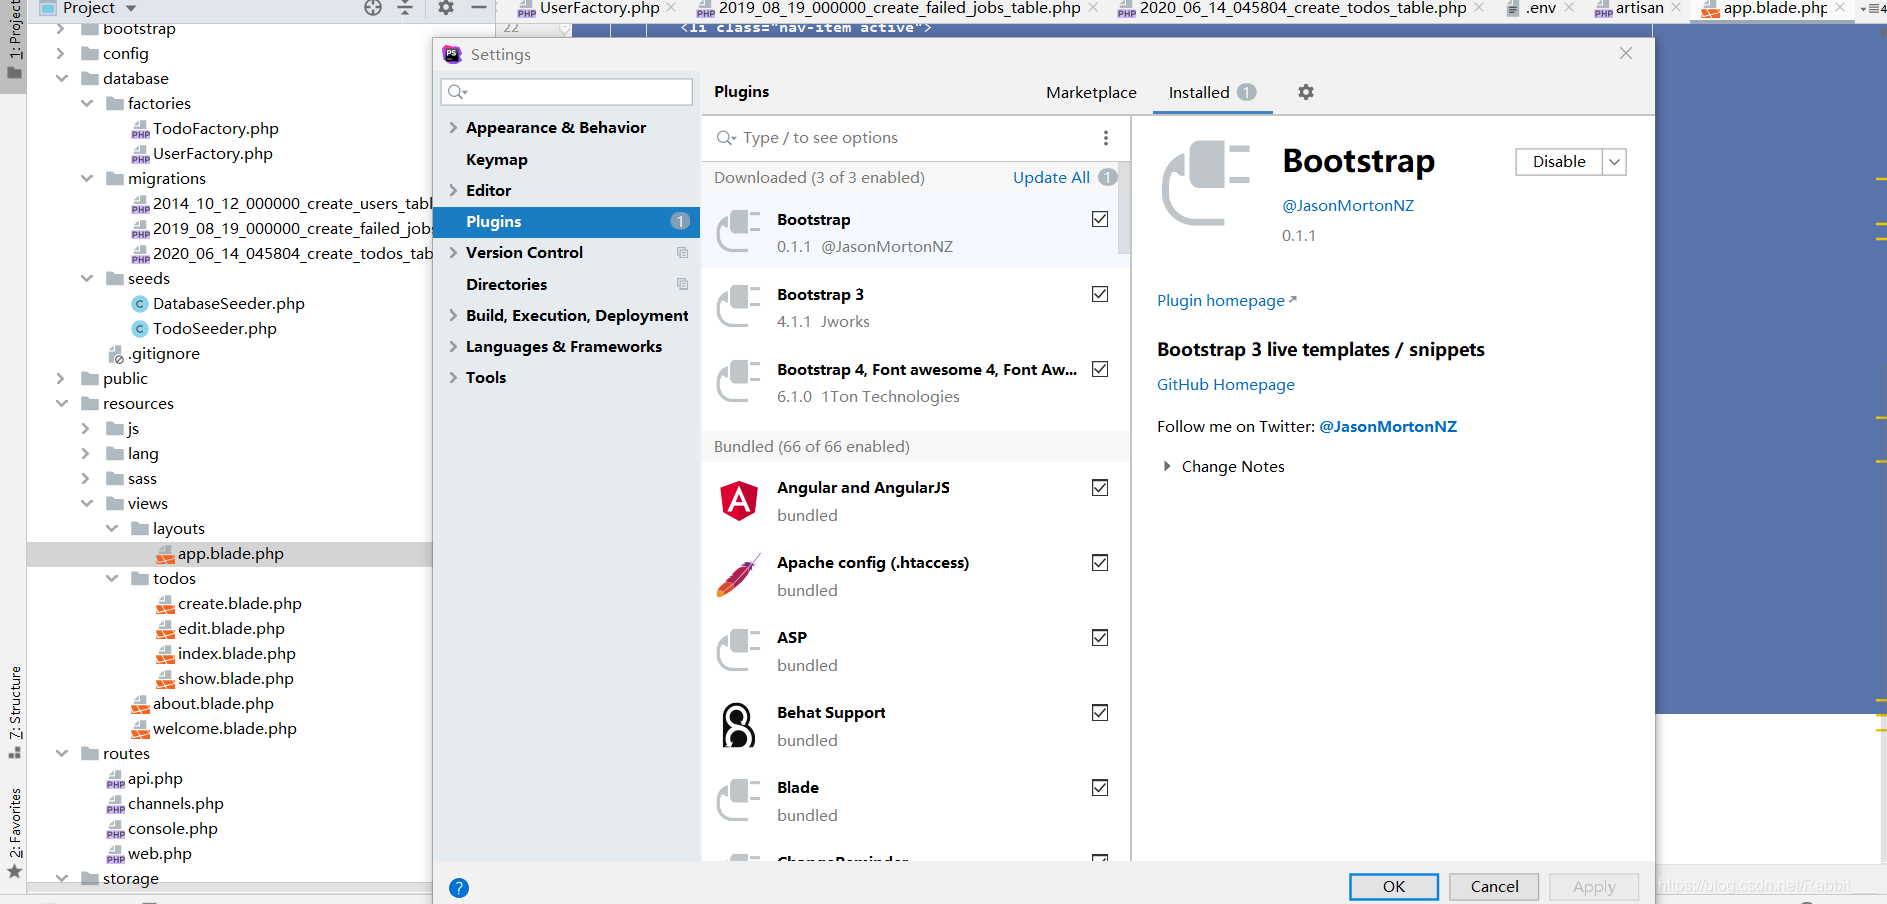Uncheck the Bootstrap 3 plugin checkbox
This screenshot has width=1887, height=904.
[1100, 294]
